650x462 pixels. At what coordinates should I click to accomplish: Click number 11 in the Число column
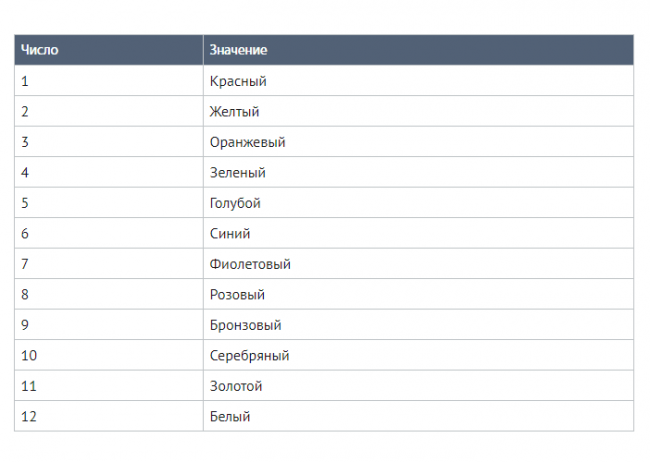click(28, 386)
